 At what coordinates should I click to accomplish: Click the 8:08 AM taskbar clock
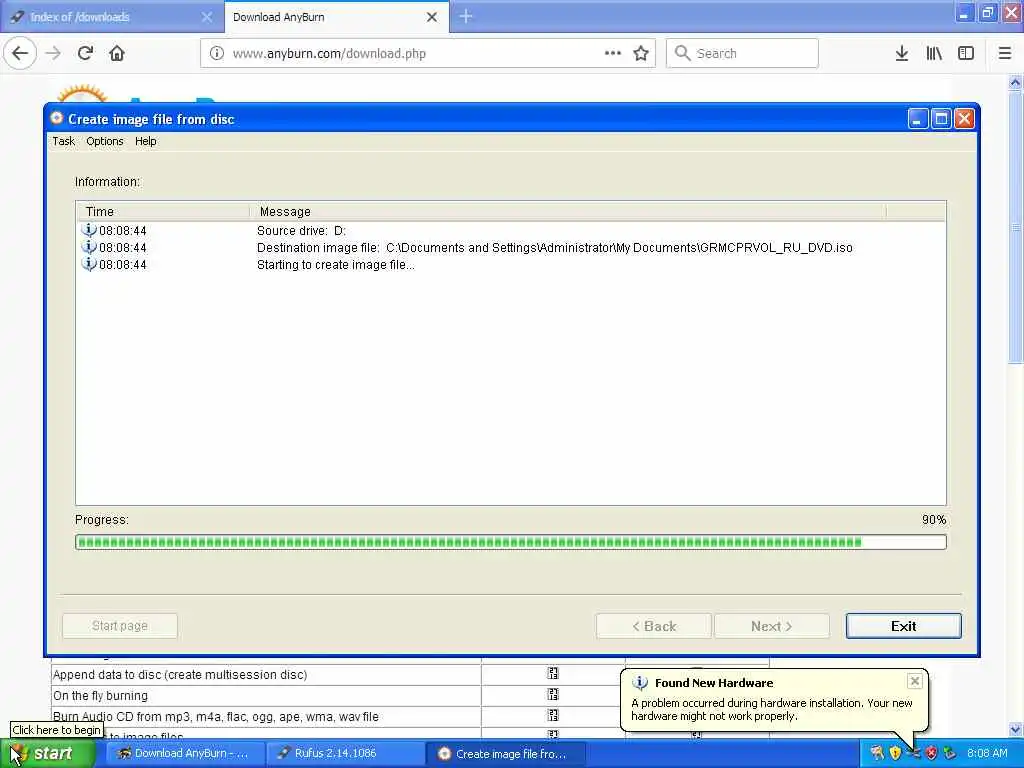click(987, 753)
